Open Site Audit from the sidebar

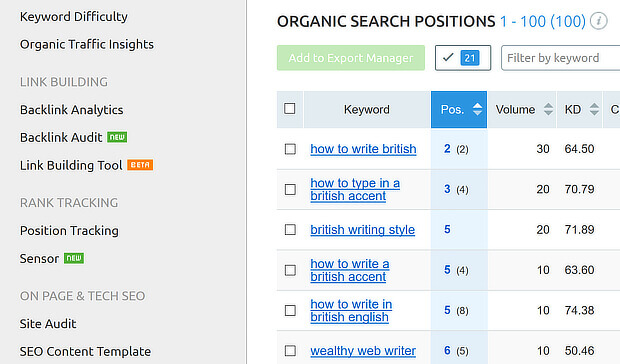click(x=48, y=324)
